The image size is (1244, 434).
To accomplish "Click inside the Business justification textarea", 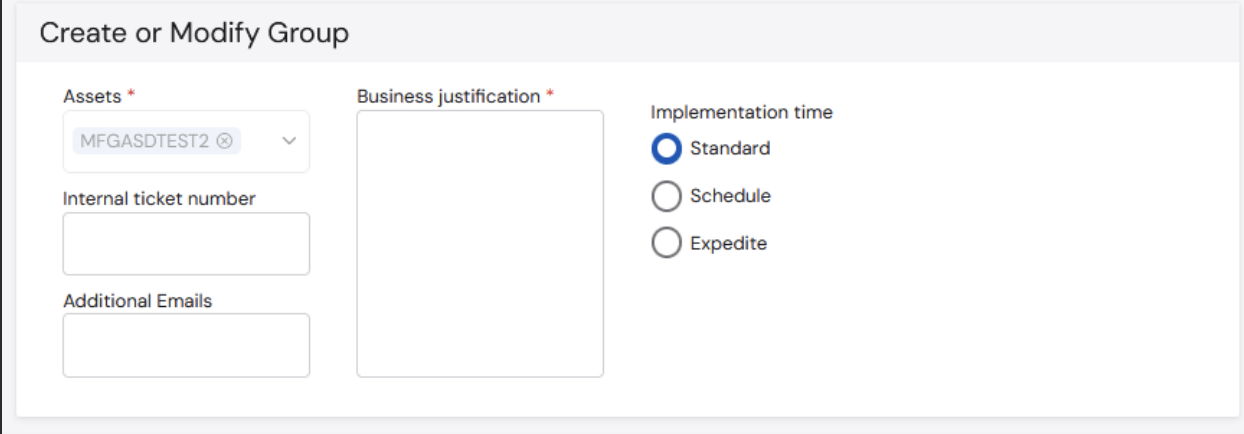I will pyautogui.click(x=480, y=244).
